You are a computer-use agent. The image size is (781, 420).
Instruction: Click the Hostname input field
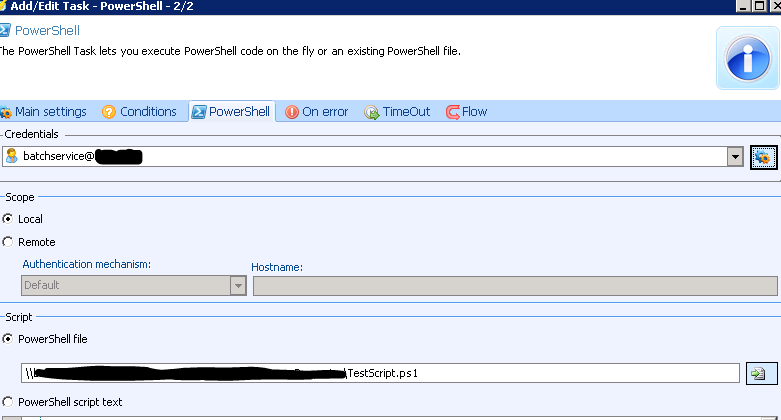515,286
